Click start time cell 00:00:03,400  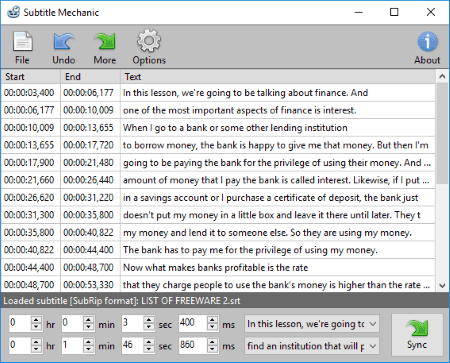pos(29,93)
